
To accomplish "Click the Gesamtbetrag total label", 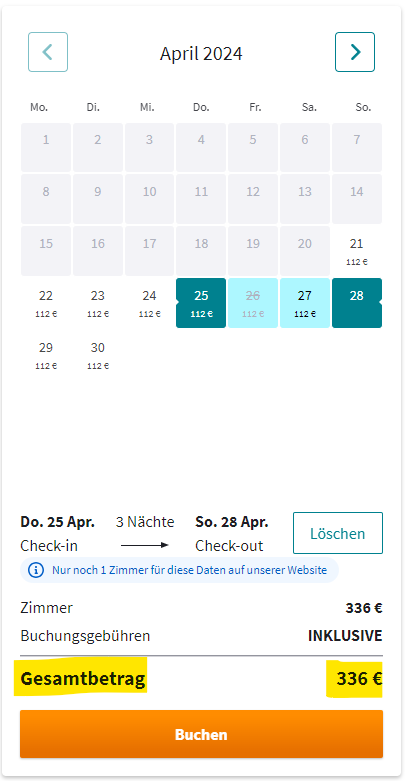I will pos(83,678).
